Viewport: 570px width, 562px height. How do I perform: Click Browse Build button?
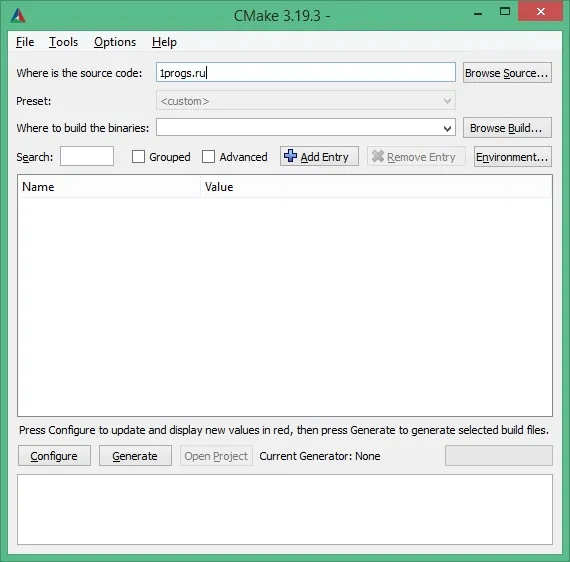507,128
